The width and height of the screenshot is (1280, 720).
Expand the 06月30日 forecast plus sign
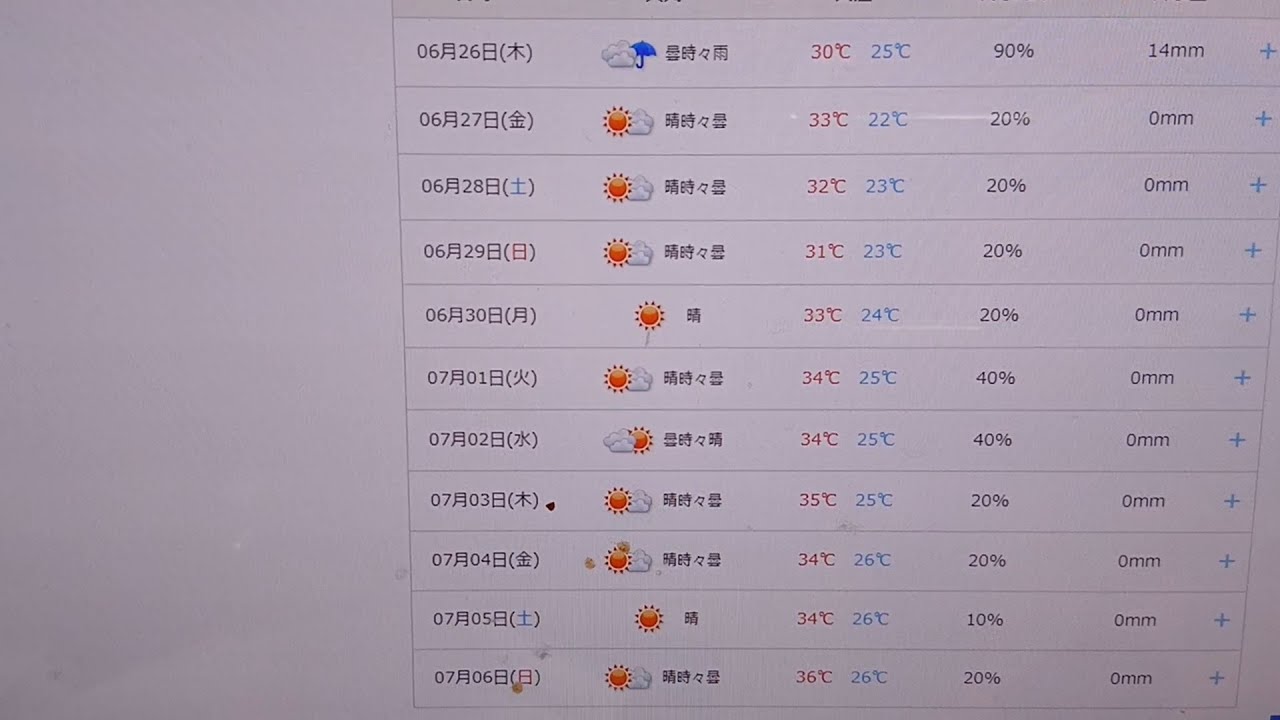pyautogui.click(x=1247, y=315)
